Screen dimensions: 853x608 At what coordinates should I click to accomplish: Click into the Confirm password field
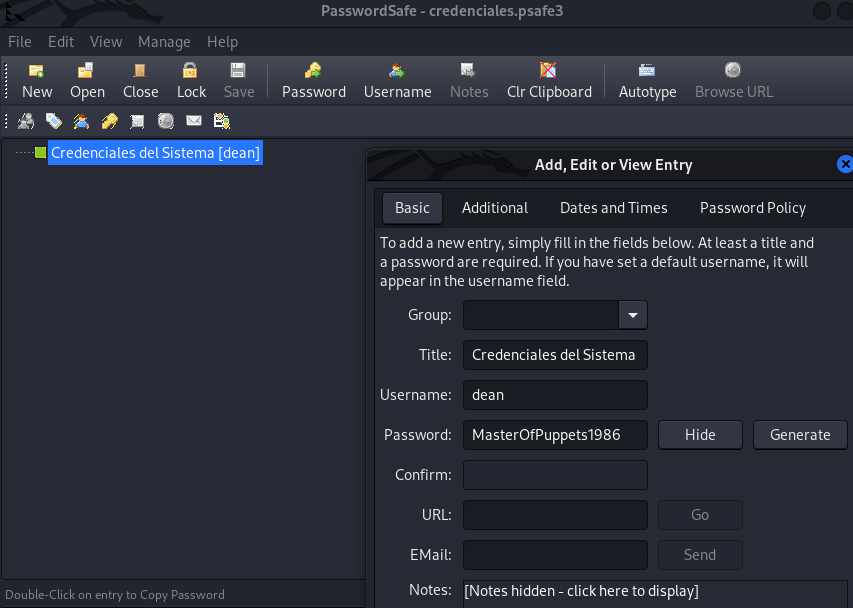point(555,475)
